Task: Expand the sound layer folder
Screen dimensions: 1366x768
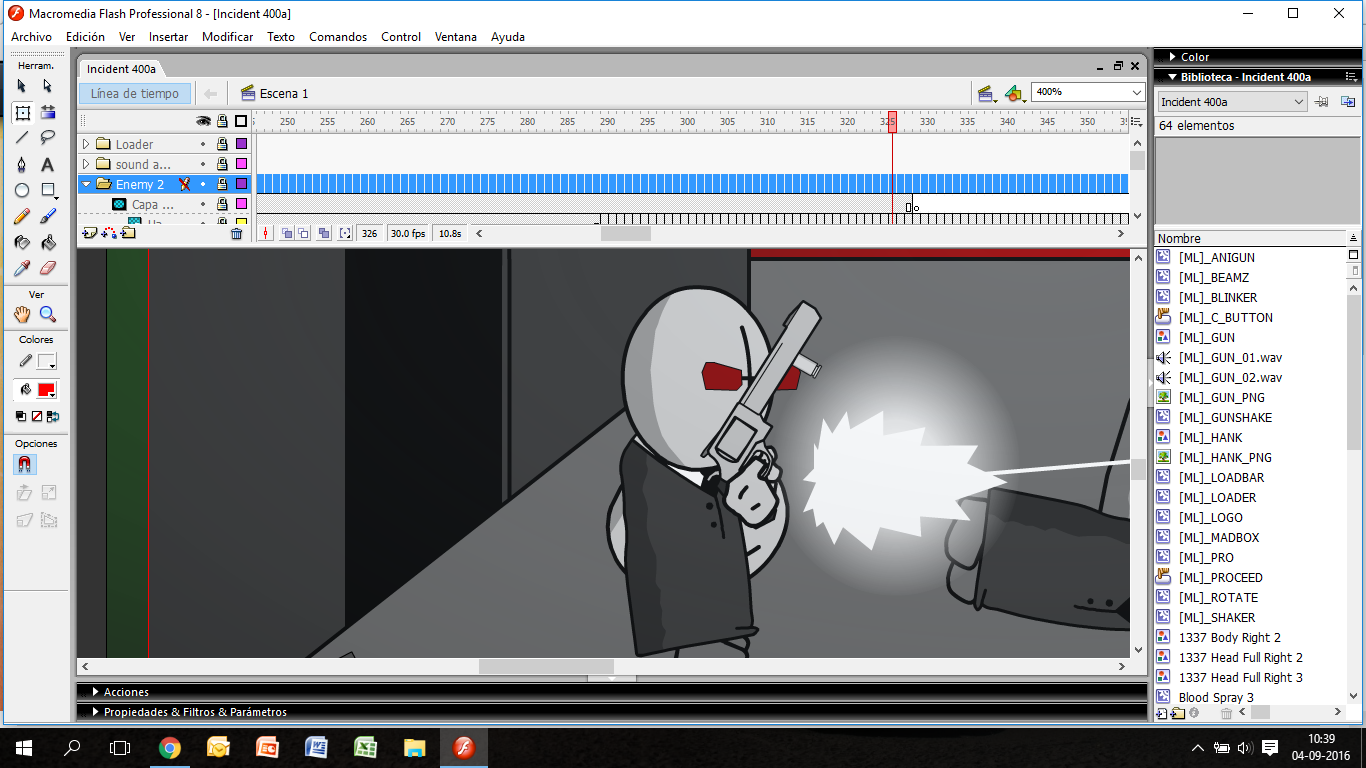Action: click(x=86, y=164)
